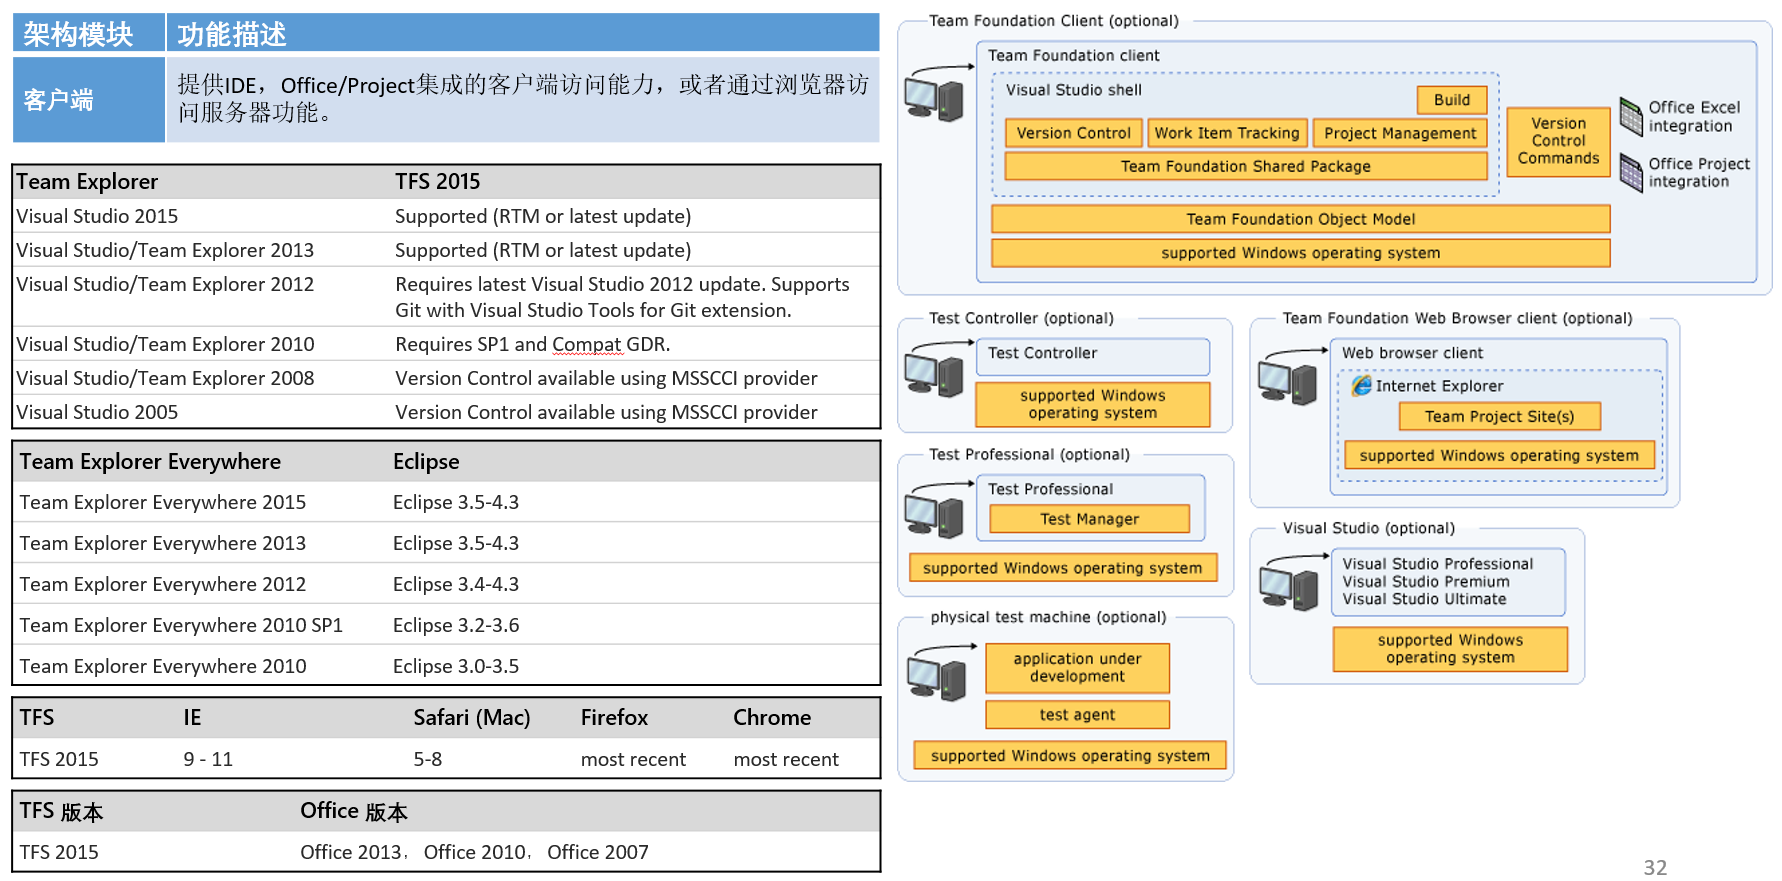Click the IE column header
Viewport: 1782px width, 881px height.
pos(192,718)
